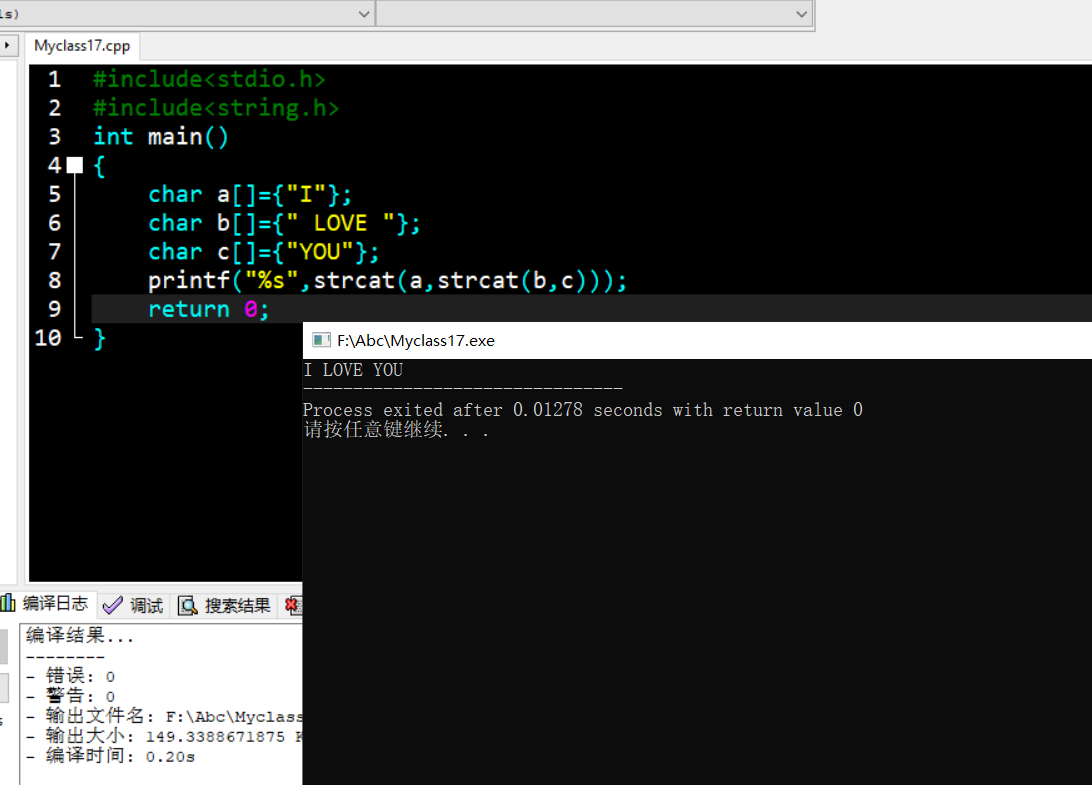
Task: Click the 'return 0;' code line
Action: [208, 309]
